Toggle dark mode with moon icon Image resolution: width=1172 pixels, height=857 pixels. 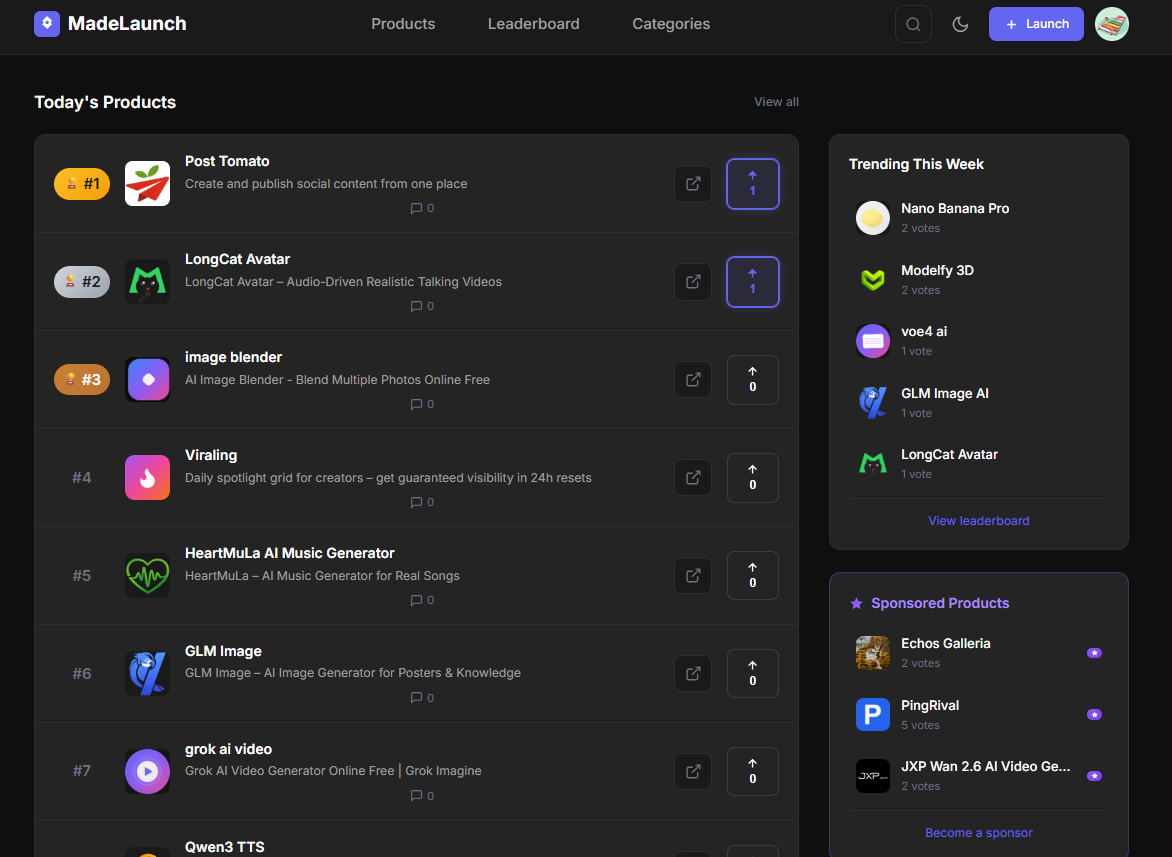(960, 24)
